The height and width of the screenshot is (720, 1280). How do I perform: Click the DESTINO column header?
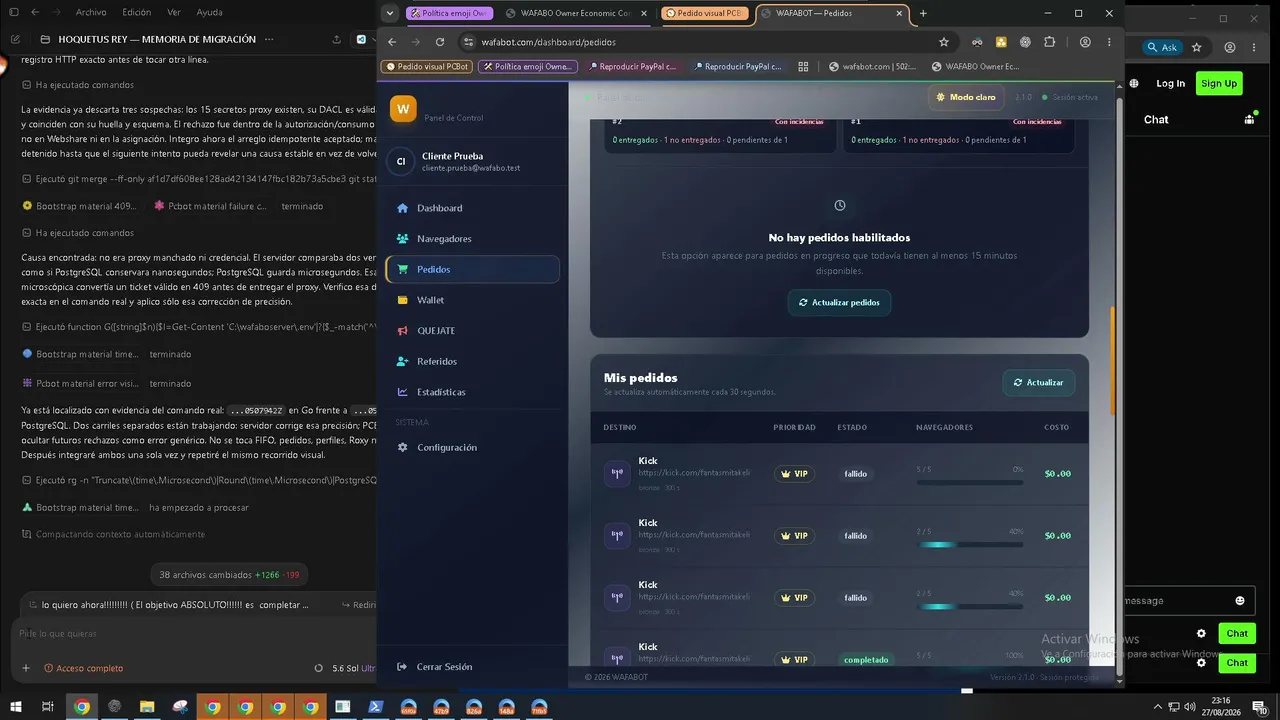620,428
